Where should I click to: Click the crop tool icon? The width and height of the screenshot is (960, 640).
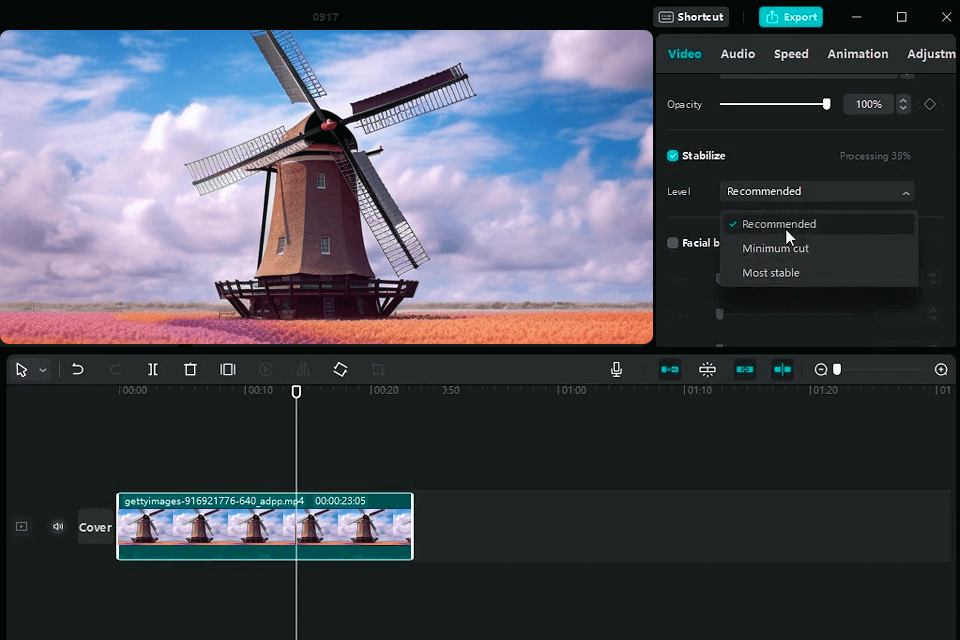[378, 369]
